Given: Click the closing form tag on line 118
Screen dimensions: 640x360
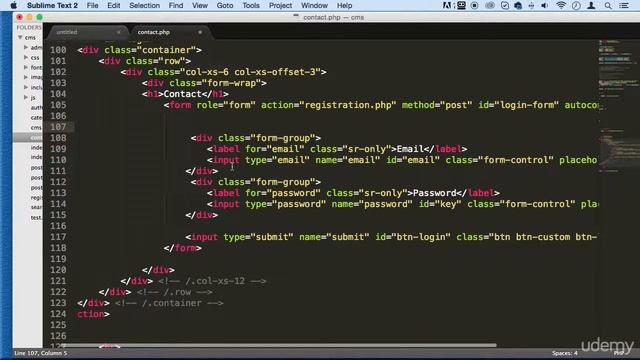Looking at the screenshot, I should [182, 248].
